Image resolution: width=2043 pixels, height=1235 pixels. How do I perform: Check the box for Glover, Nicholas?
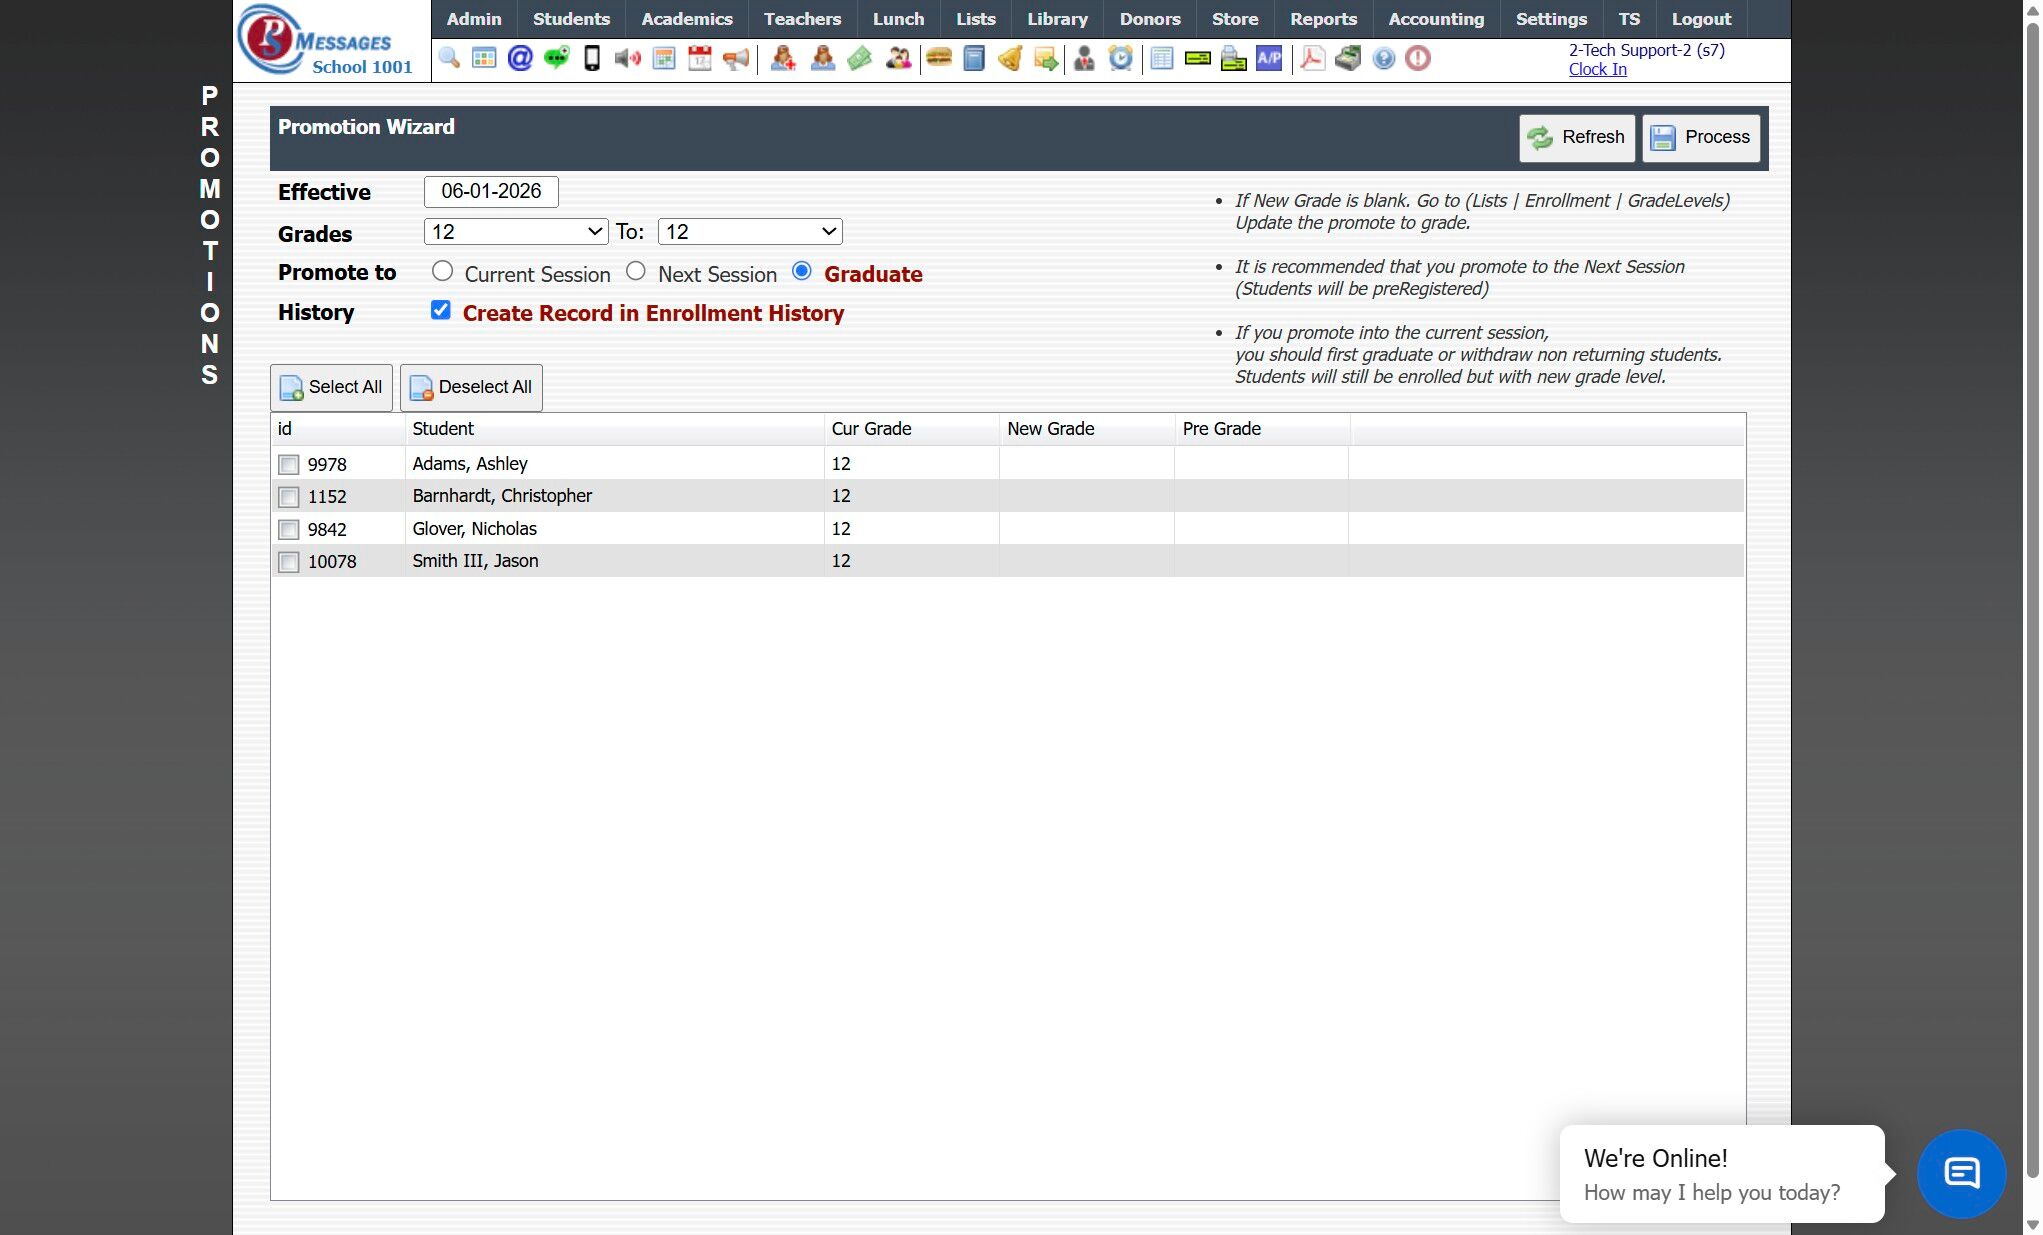point(289,529)
